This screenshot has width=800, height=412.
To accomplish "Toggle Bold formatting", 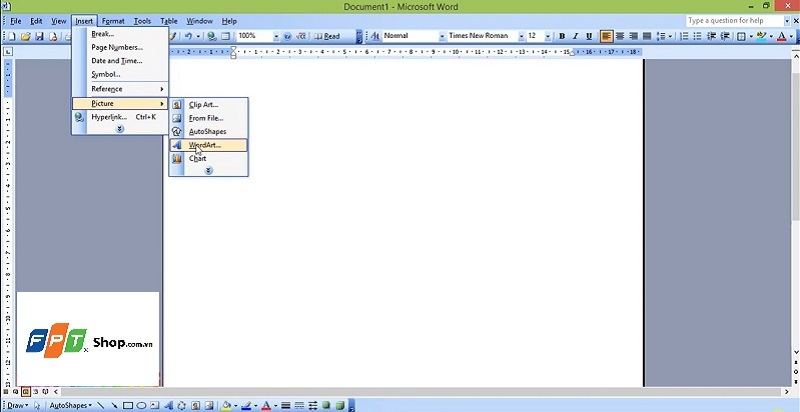I will (562, 36).
